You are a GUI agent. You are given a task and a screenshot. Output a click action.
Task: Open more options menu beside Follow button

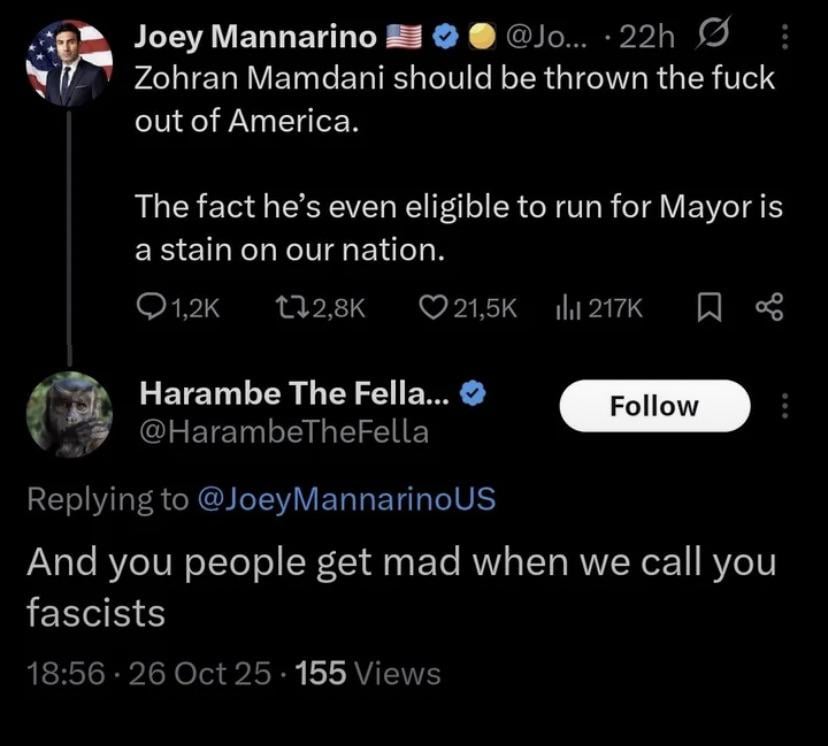(x=784, y=406)
